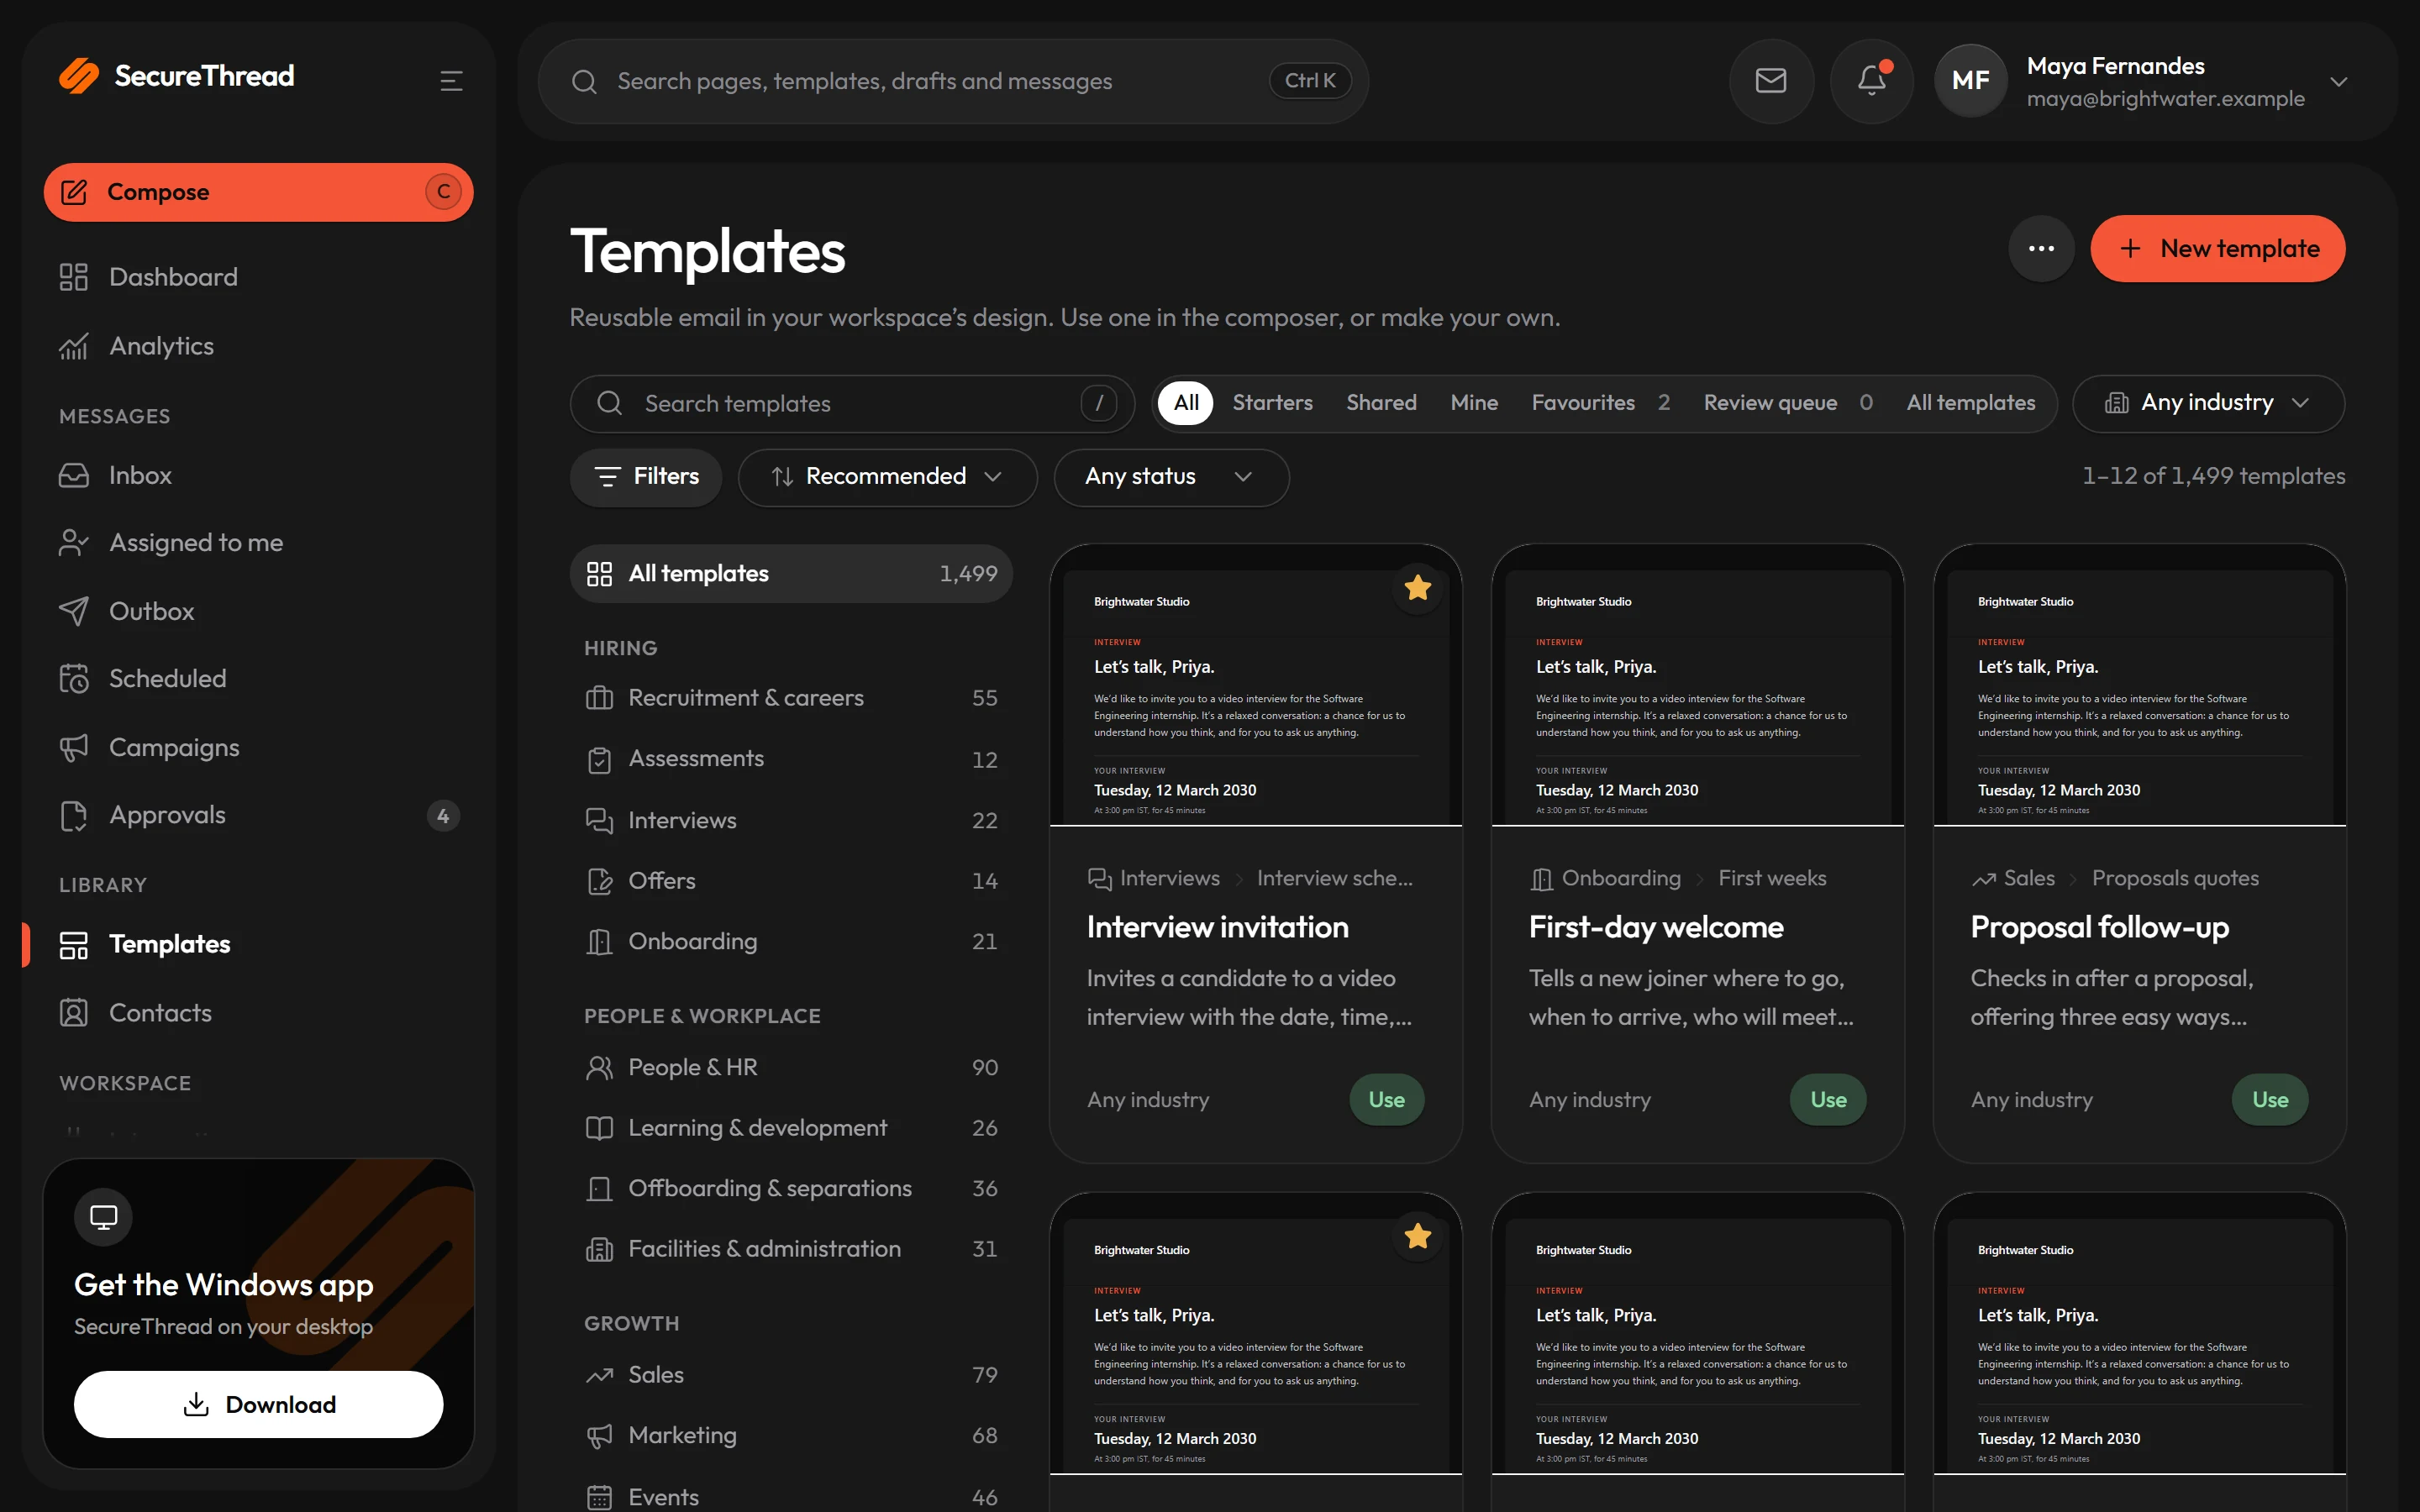Switch to the Starters tab
The image size is (2420, 1512).
1272,403
